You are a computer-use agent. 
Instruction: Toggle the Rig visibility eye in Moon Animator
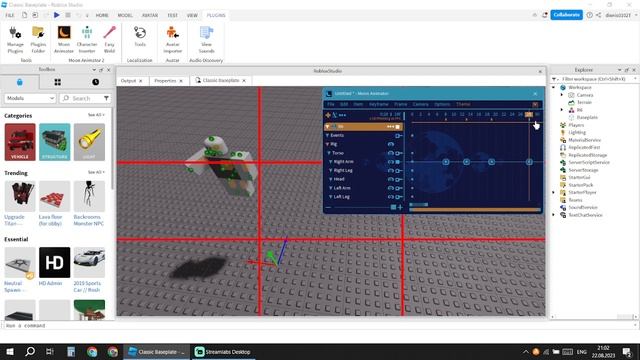(391, 144)
